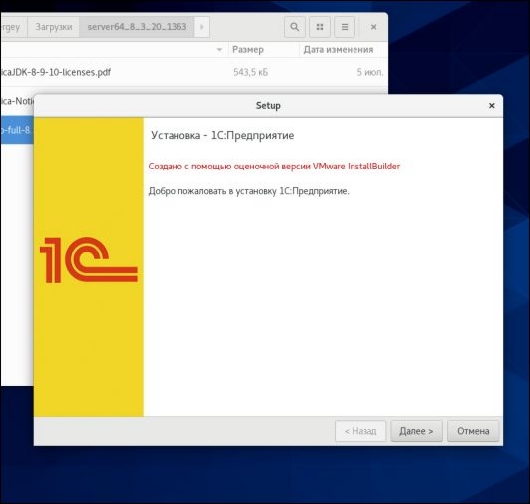Sort files by Дата изменения column
The image size is (530, 504).
(x=343, y=50)
